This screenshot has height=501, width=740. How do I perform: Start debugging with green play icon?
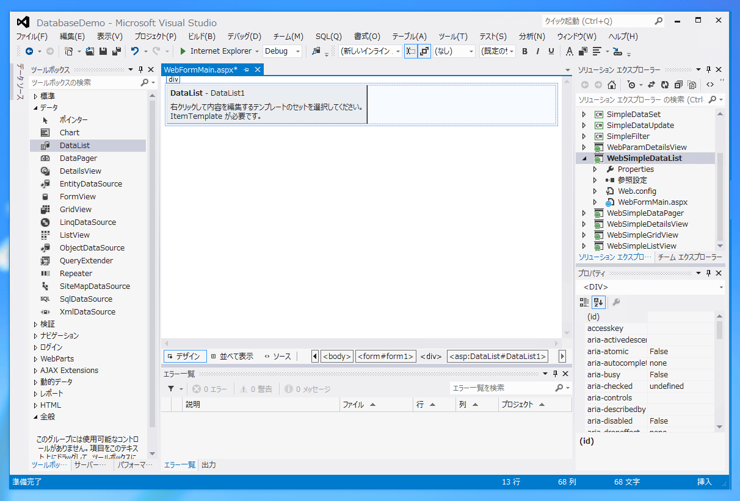183,51
